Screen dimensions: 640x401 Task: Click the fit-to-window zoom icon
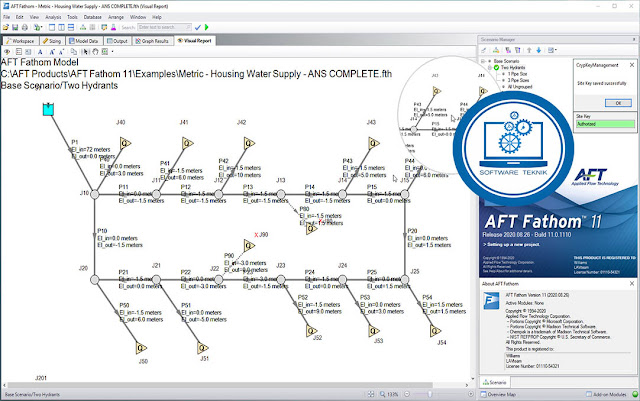coord(371,394)
